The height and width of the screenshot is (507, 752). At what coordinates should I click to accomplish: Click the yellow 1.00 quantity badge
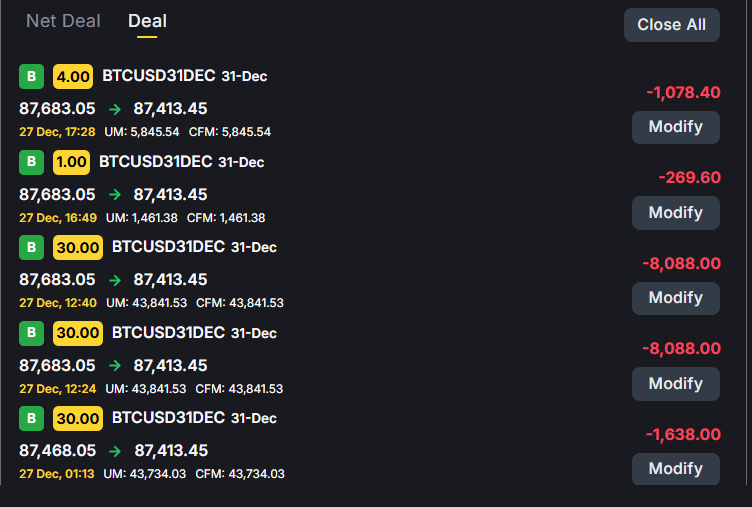click(x=73, y=162)
